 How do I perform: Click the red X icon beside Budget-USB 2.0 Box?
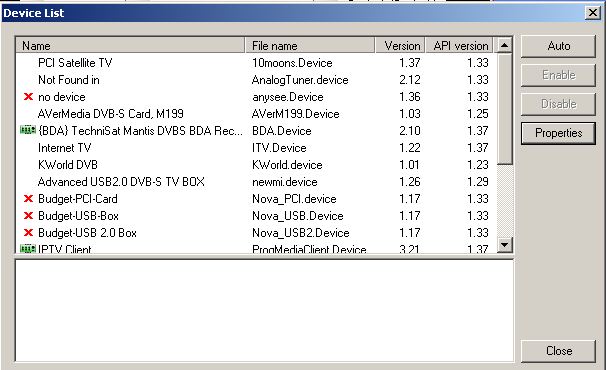click(x=28, y=233)
